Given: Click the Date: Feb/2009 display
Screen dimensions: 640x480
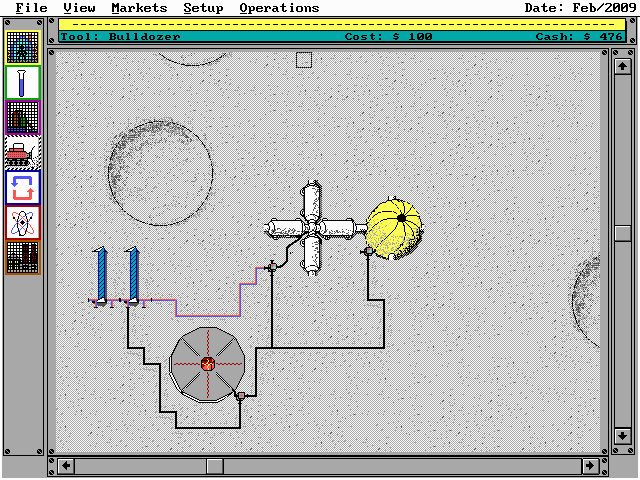Looking at the screenshot, I should 580,8.
